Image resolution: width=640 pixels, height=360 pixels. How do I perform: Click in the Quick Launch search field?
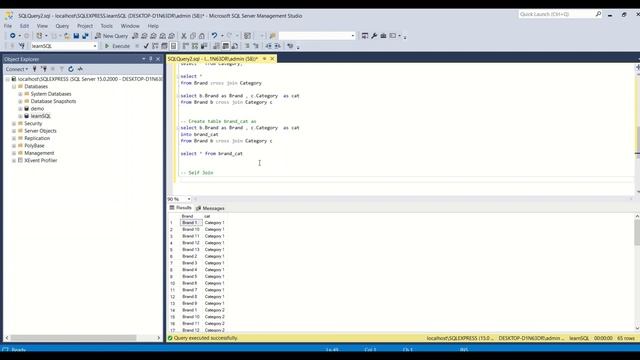coord(557,14)
